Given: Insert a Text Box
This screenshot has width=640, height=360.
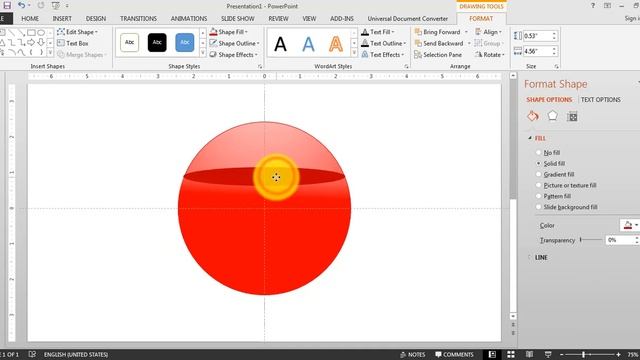Looking at the screenshot, I should (x=73, y=43).
